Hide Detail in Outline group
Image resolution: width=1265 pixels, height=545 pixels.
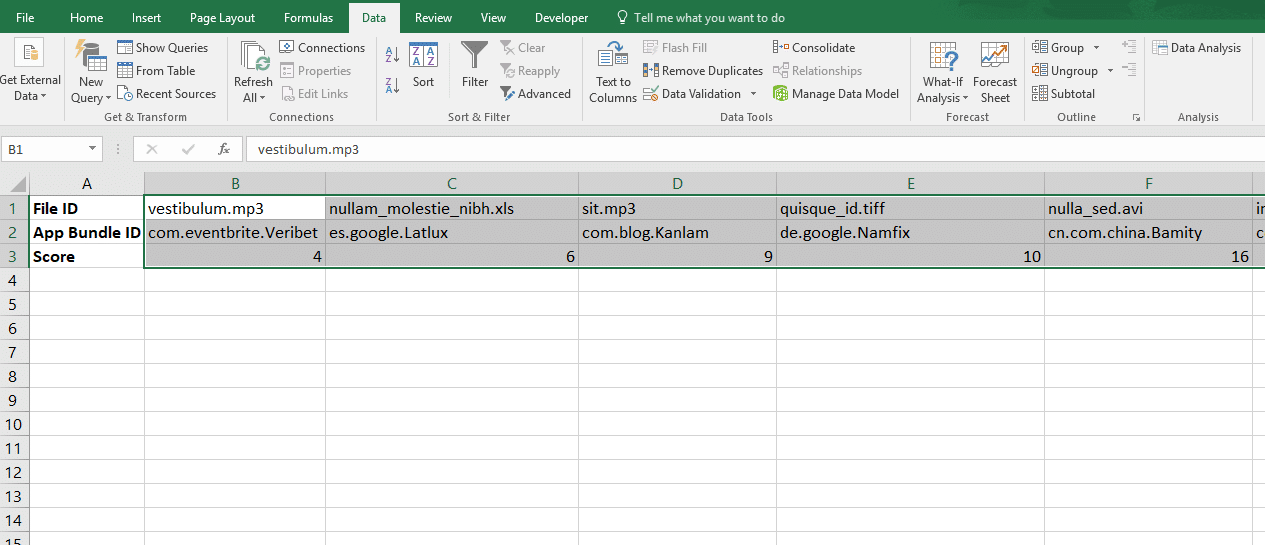(1129, 69)
